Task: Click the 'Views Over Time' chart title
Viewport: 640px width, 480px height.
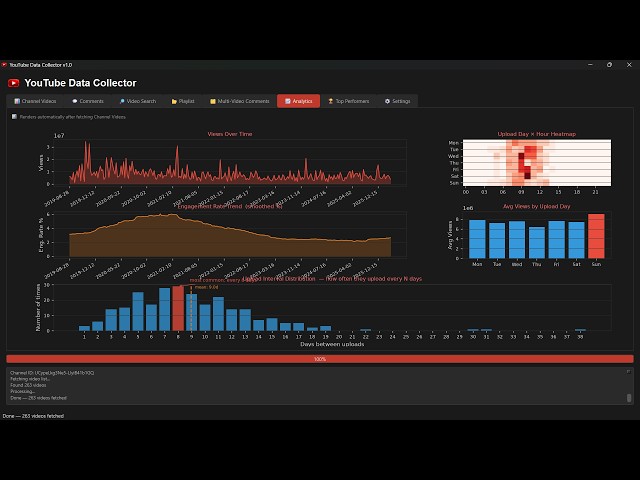Action: (x=230, y=134)
